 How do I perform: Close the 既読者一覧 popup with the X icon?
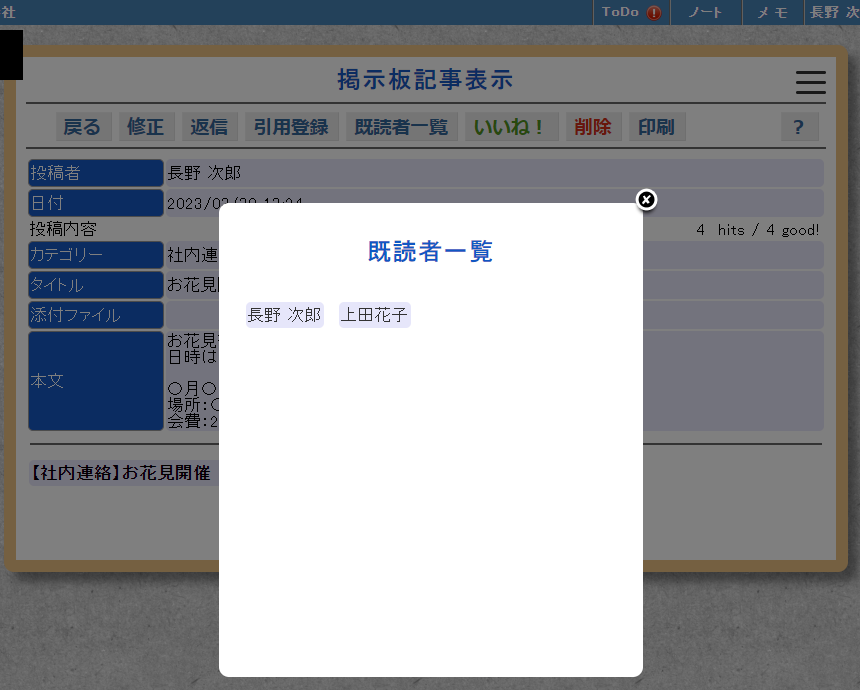point(646,200)
